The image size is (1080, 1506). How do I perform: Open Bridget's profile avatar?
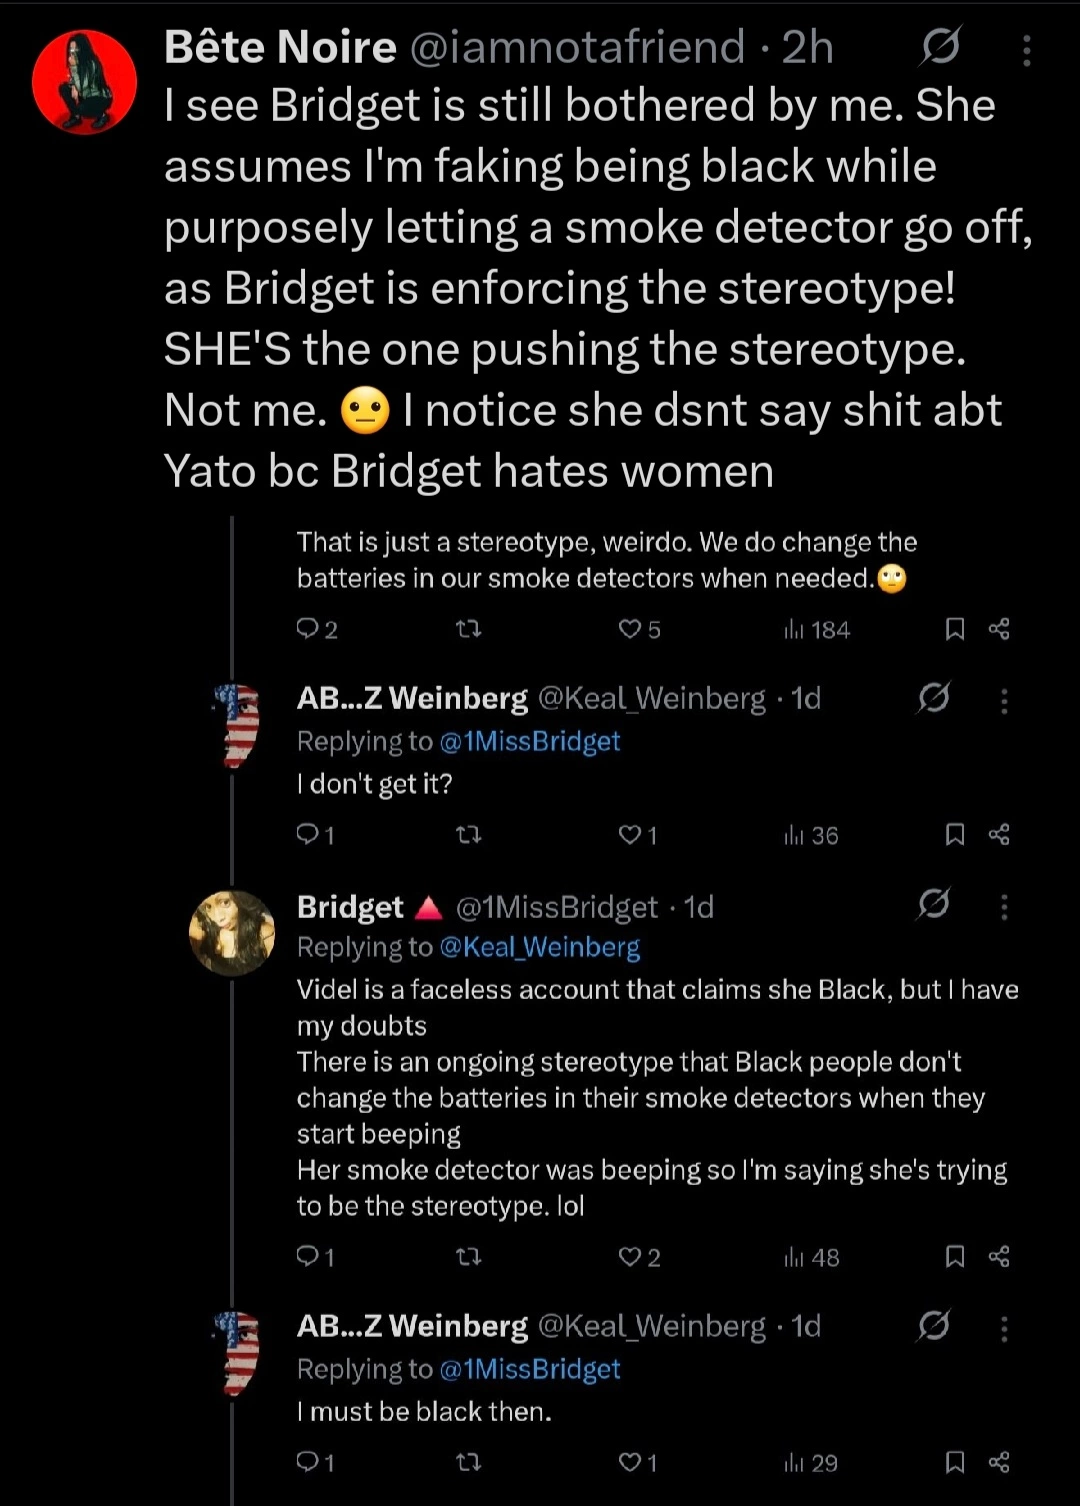(232, 933)
